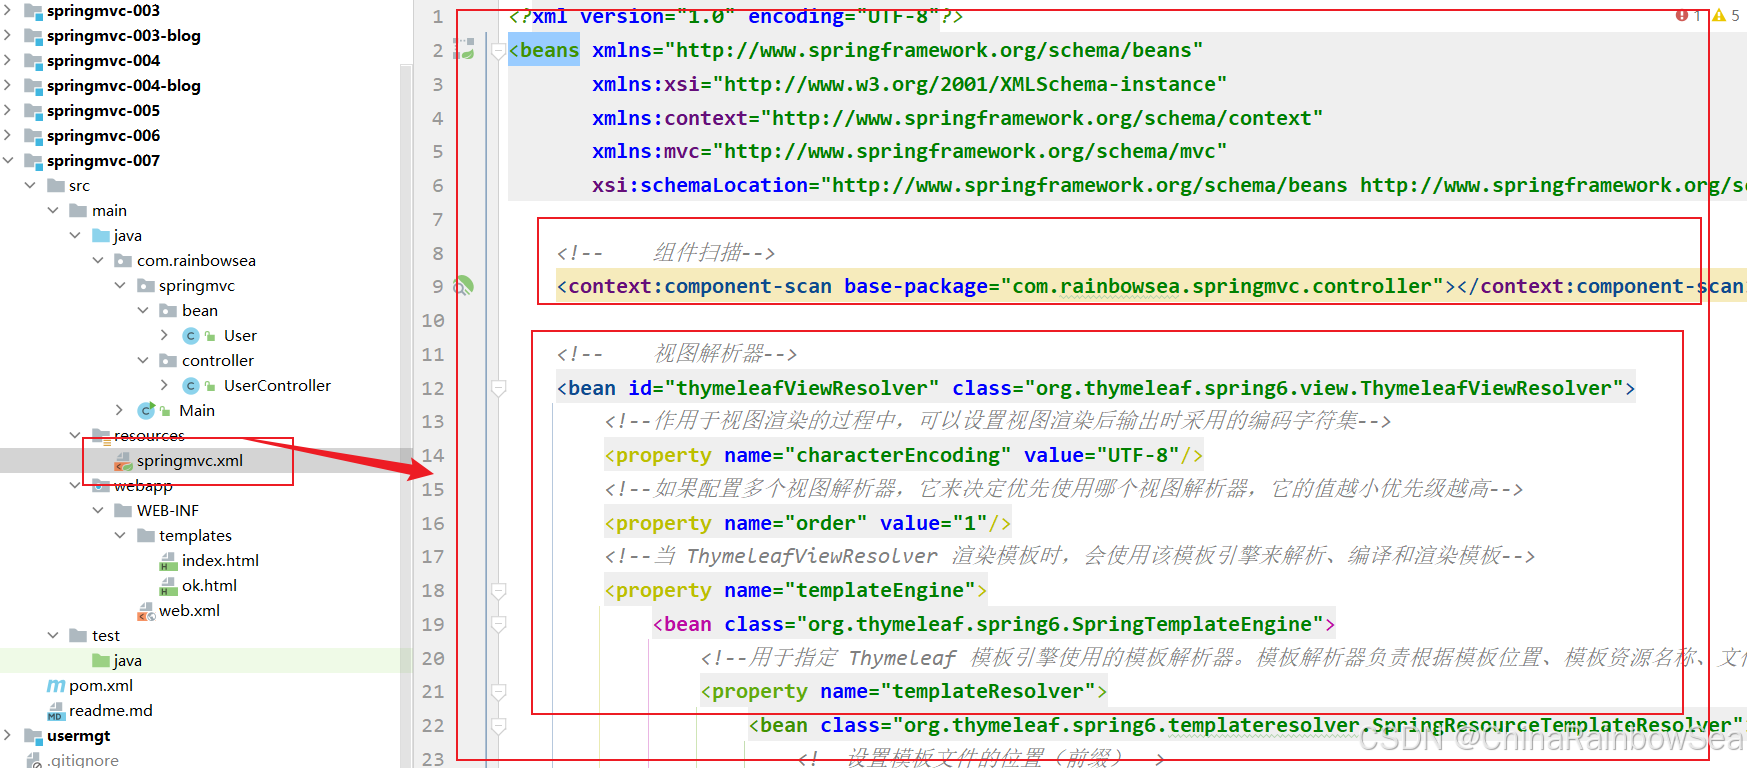The image size is (1747, 768).
Task: Collapse the springmvc-007 module
Action: (9, 161)
